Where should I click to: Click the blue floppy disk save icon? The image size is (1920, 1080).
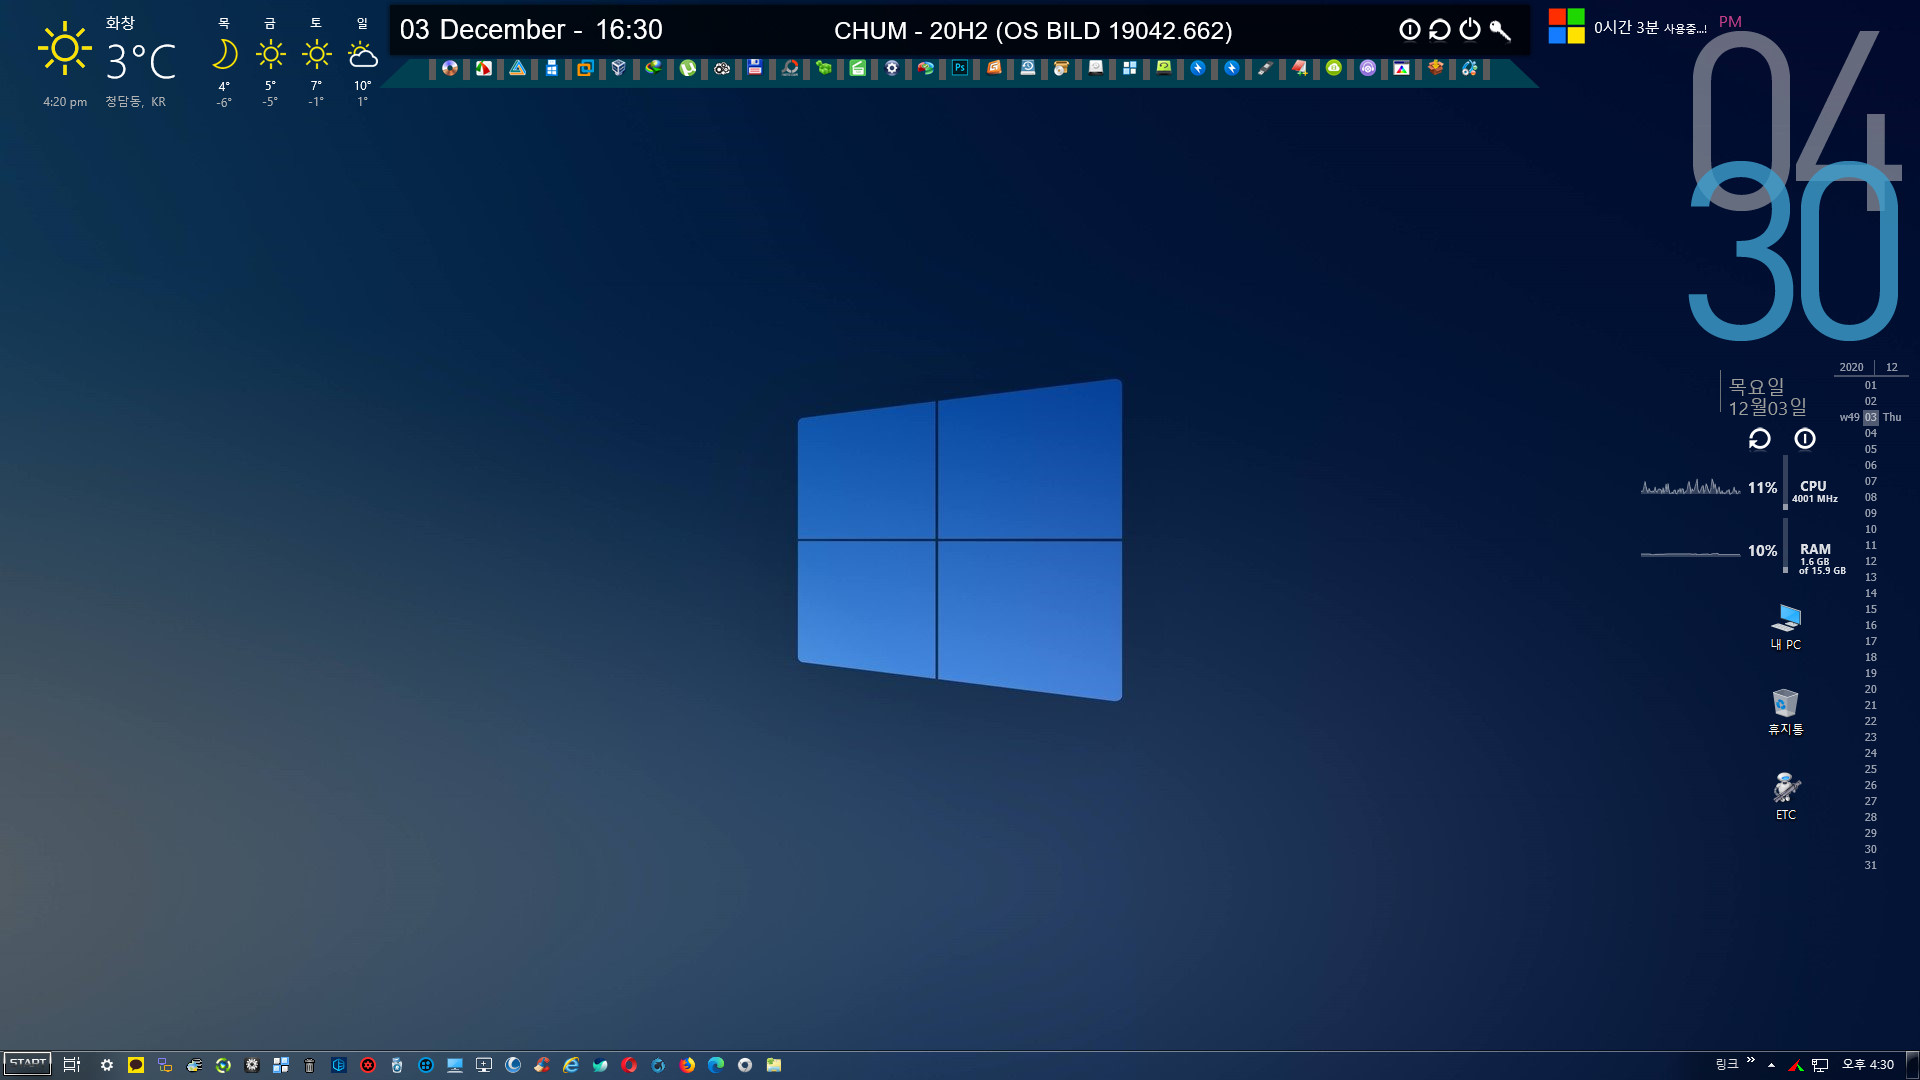(755, 68)
